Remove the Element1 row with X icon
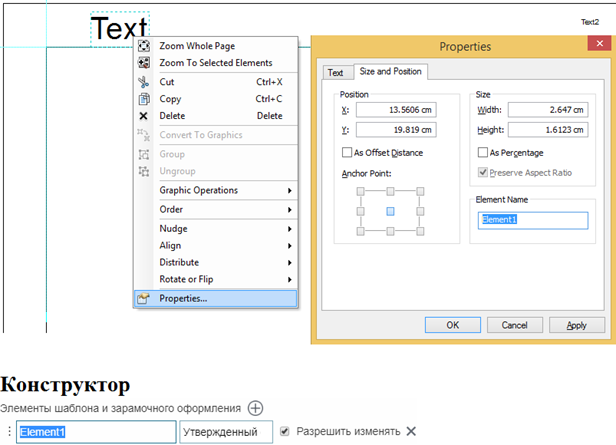The height and width of the screenshot is (445, 616). click(x=411, y=431)
